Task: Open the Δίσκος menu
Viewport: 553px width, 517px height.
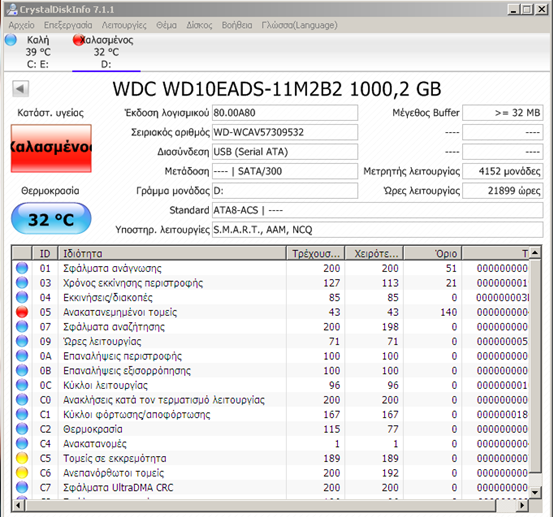Action: [199, 25]
